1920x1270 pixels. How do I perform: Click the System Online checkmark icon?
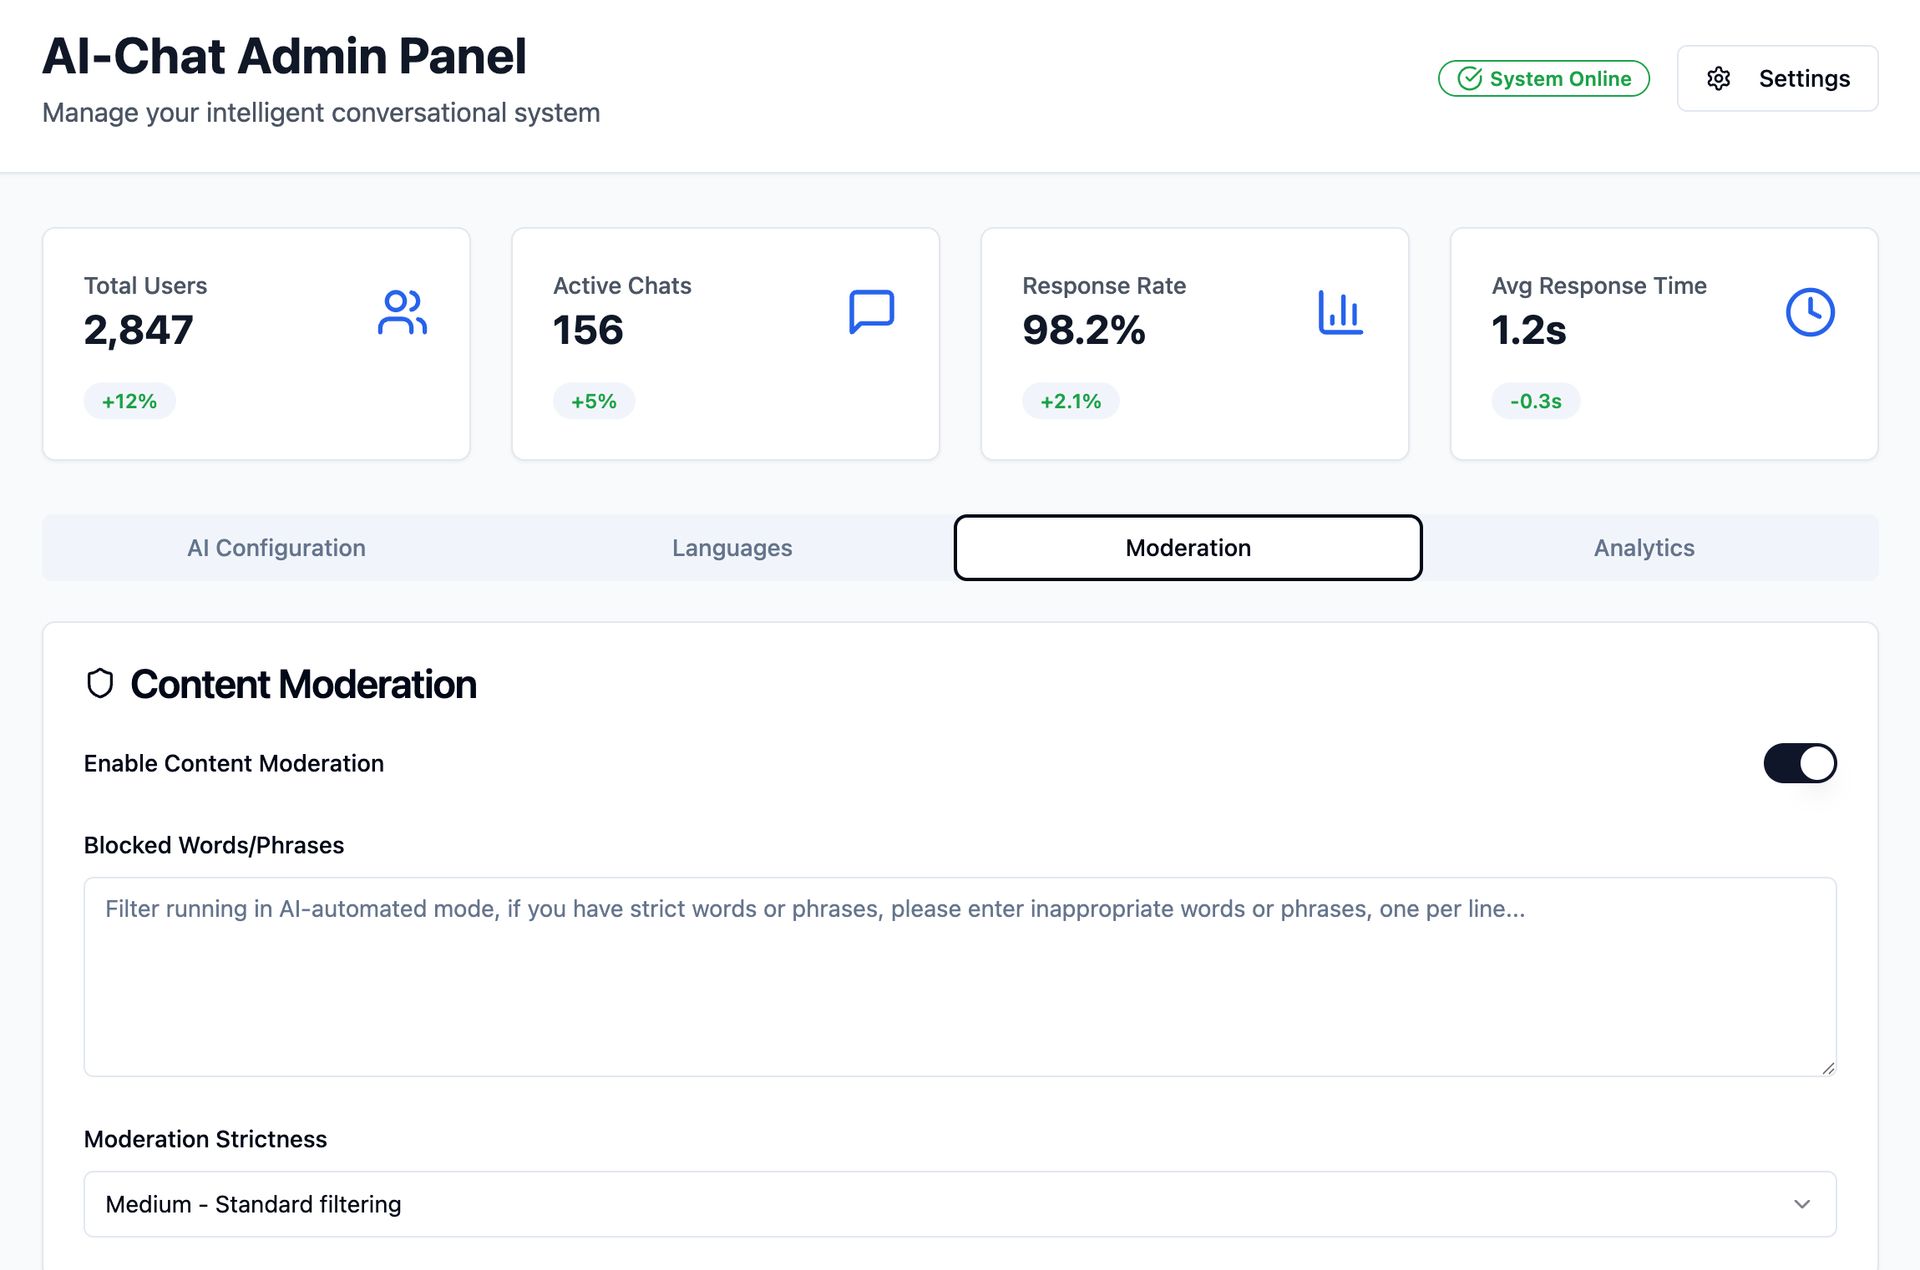[x=1469, y=79]
